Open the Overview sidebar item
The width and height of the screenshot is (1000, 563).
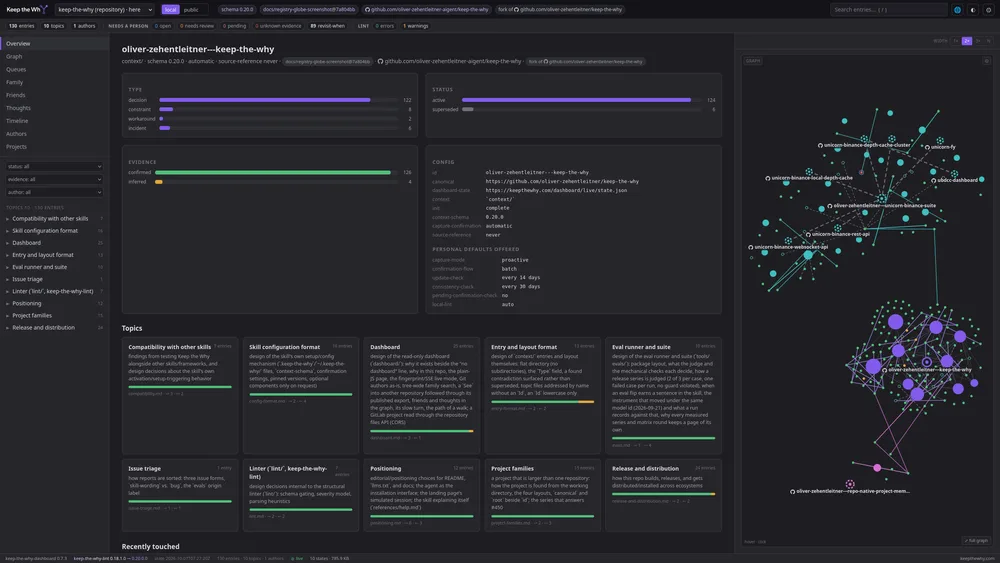(55, 43)
